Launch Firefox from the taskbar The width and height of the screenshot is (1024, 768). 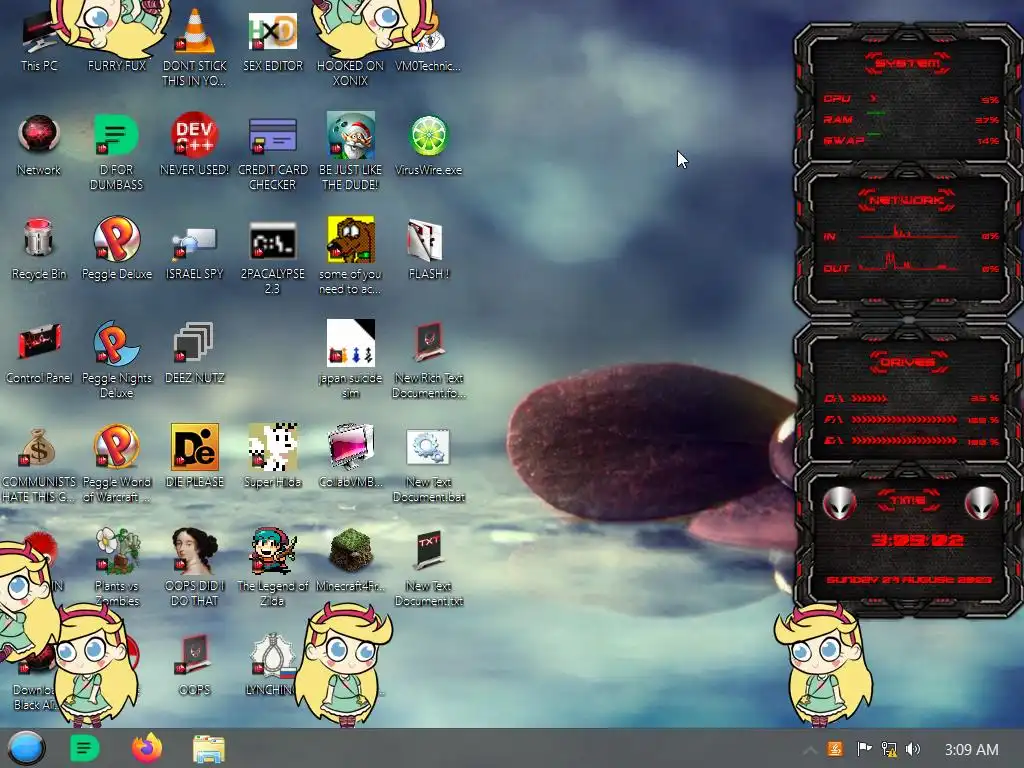(147, 748)
